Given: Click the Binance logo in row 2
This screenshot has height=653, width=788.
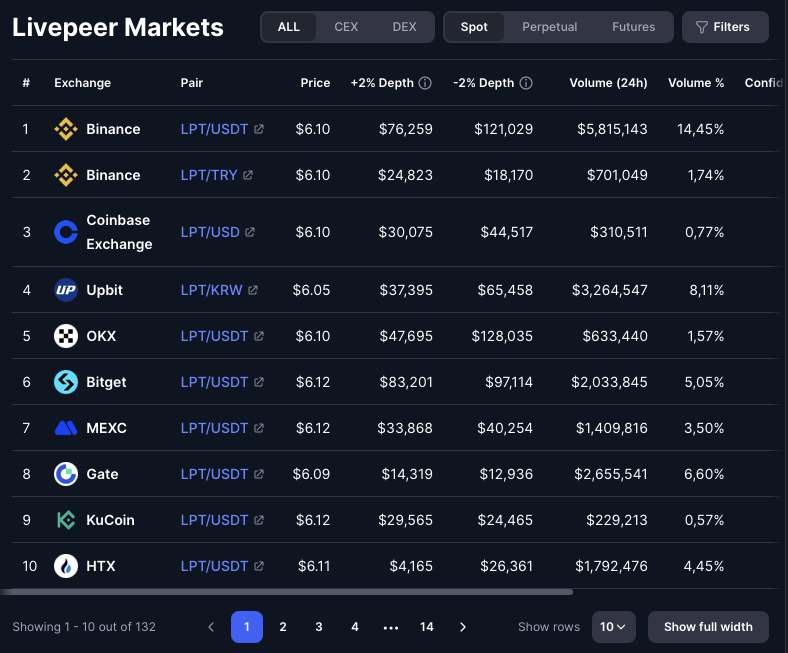Looking at the screenshot, I should pyautogui.click(x=66, y=175).
